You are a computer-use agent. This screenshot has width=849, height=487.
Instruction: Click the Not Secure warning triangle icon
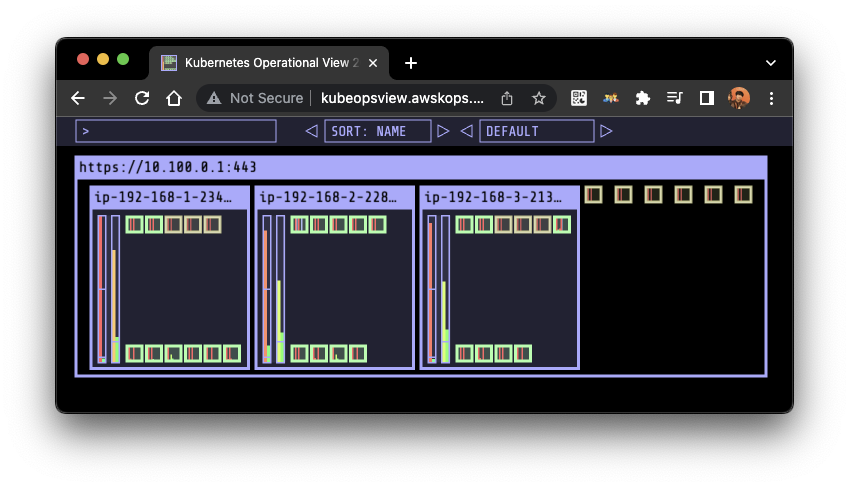point(214,98)
